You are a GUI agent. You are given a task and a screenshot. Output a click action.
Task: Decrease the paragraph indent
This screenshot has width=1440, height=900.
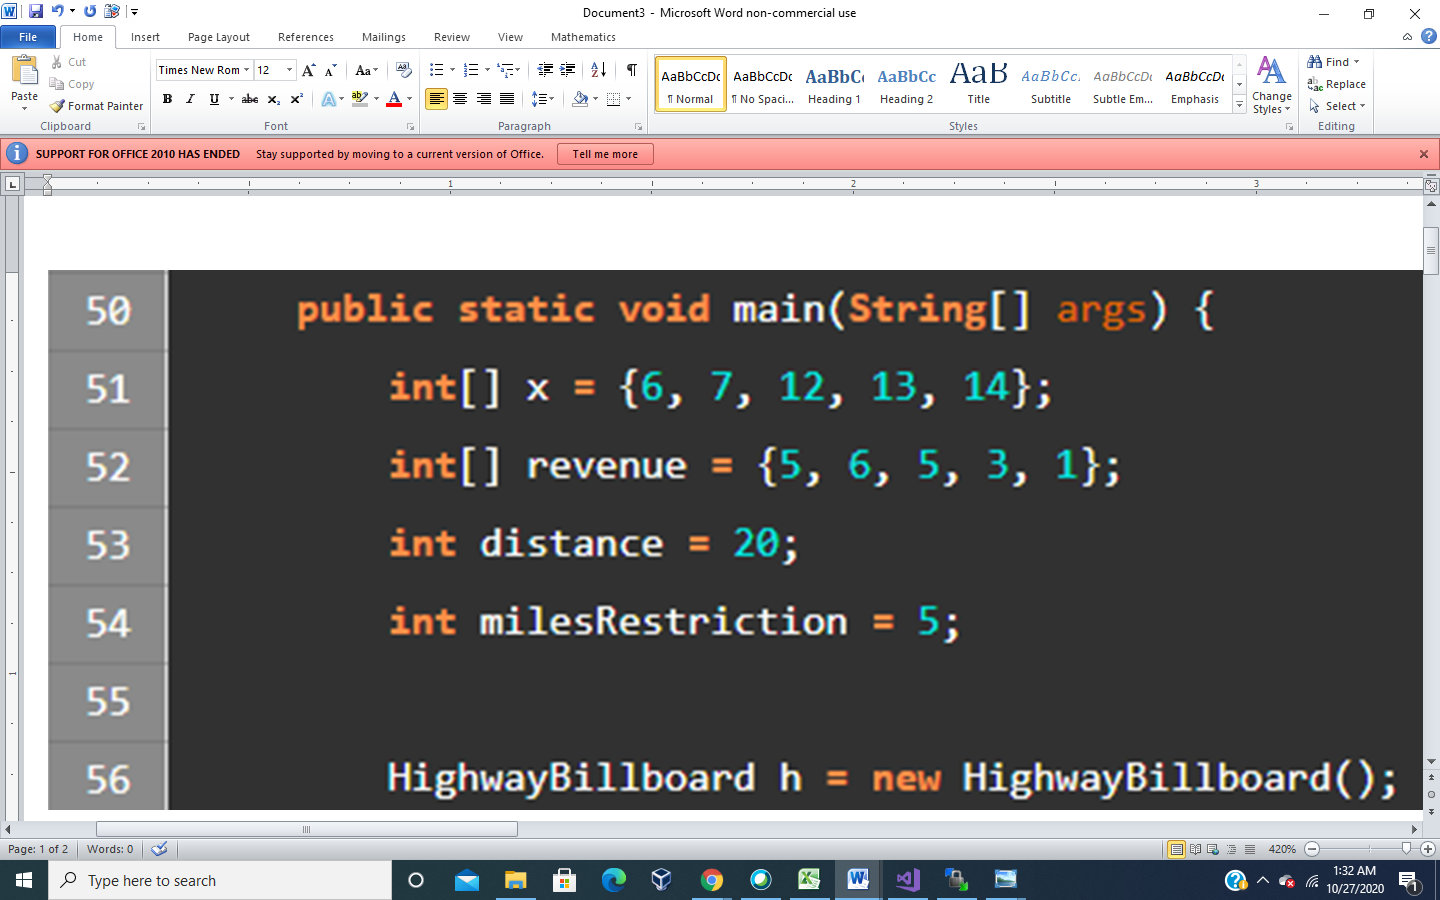545,70
